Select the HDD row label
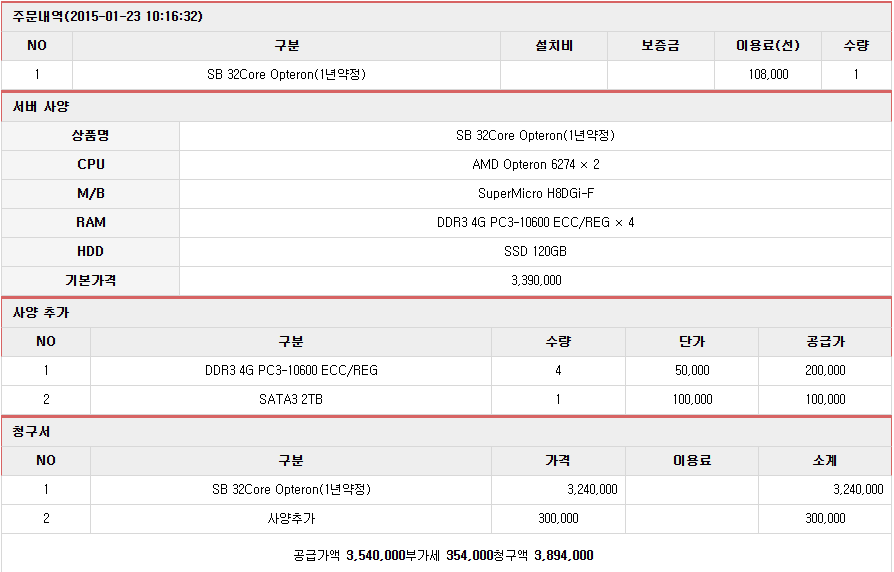The width and height of the screenshot is (894, 572). [90, 251]
